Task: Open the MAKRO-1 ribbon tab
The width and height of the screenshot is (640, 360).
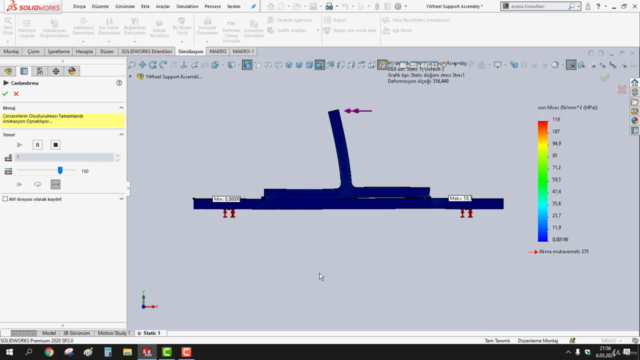Action: click(243, 51)
